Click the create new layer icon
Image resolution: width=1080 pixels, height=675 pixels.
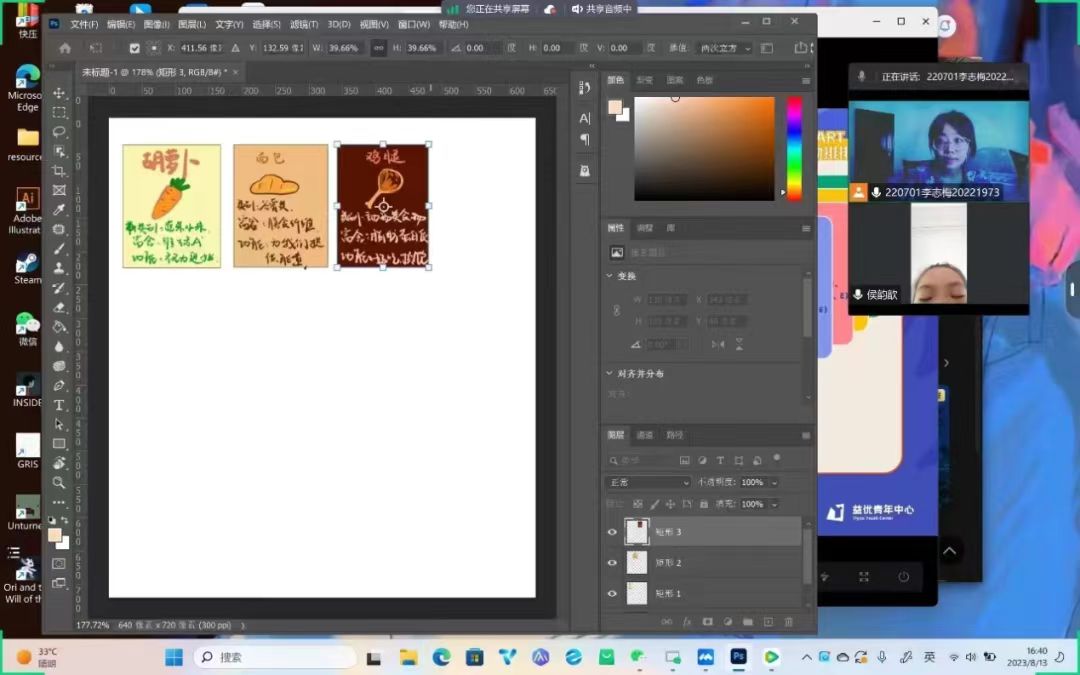tap(768, 622)
